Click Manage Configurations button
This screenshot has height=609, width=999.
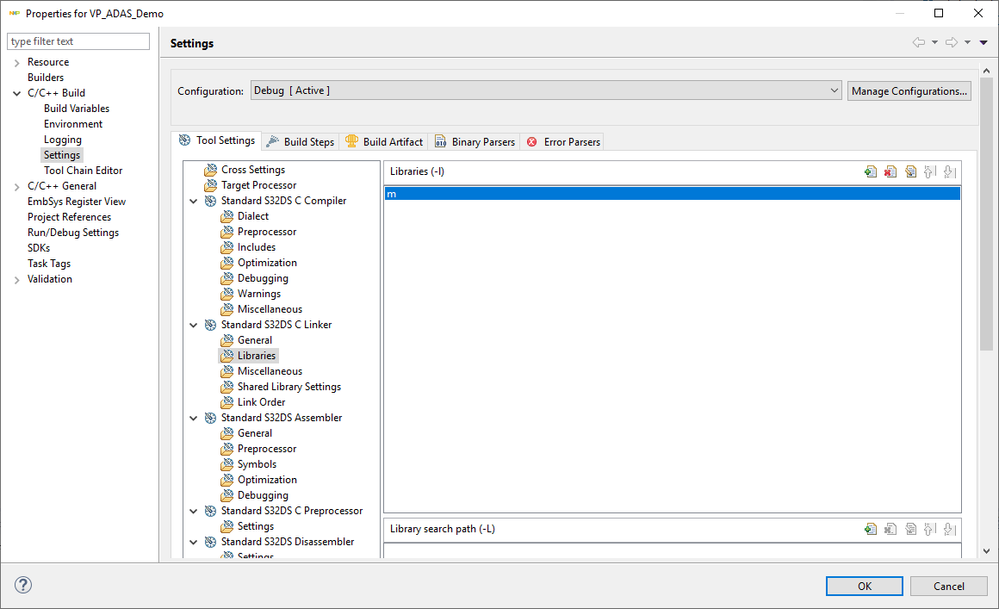pyautogui.click(x=909, y=91)
